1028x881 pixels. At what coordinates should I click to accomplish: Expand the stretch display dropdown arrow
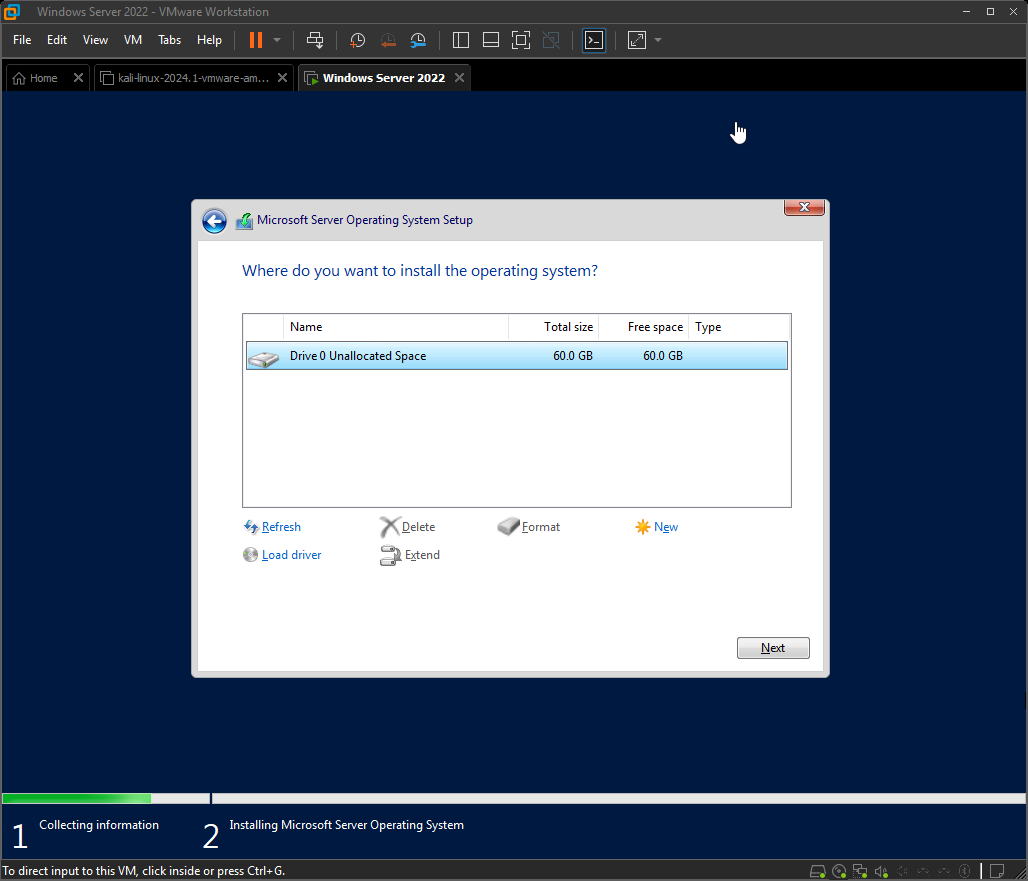tap(658, 40)
